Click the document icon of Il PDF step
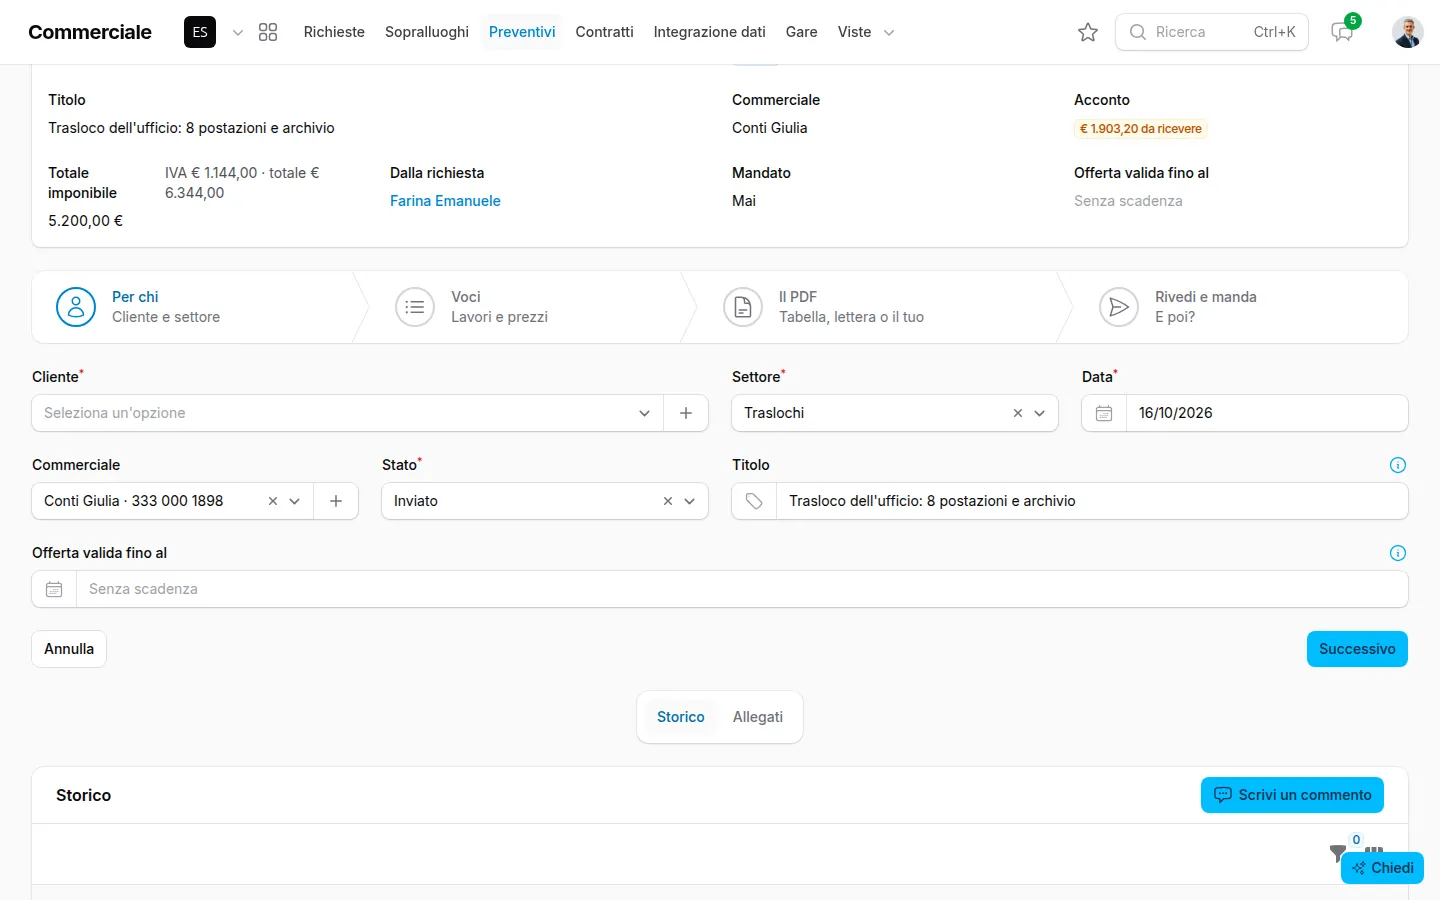 pyautogui.click(x=743, y=307)
